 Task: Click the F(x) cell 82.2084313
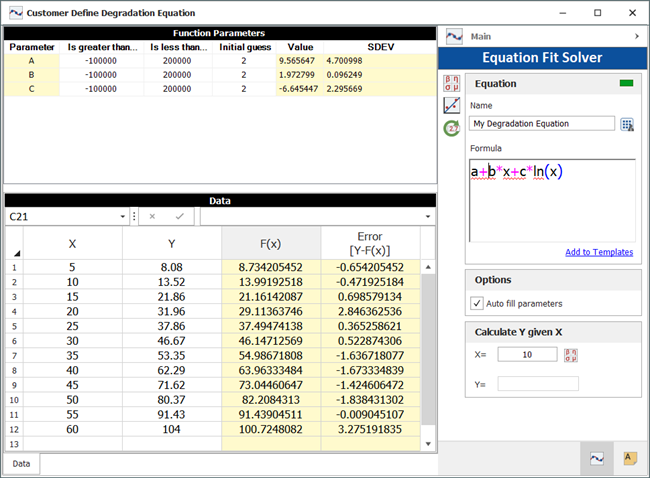pyautogui.click(x=271, y=400)
